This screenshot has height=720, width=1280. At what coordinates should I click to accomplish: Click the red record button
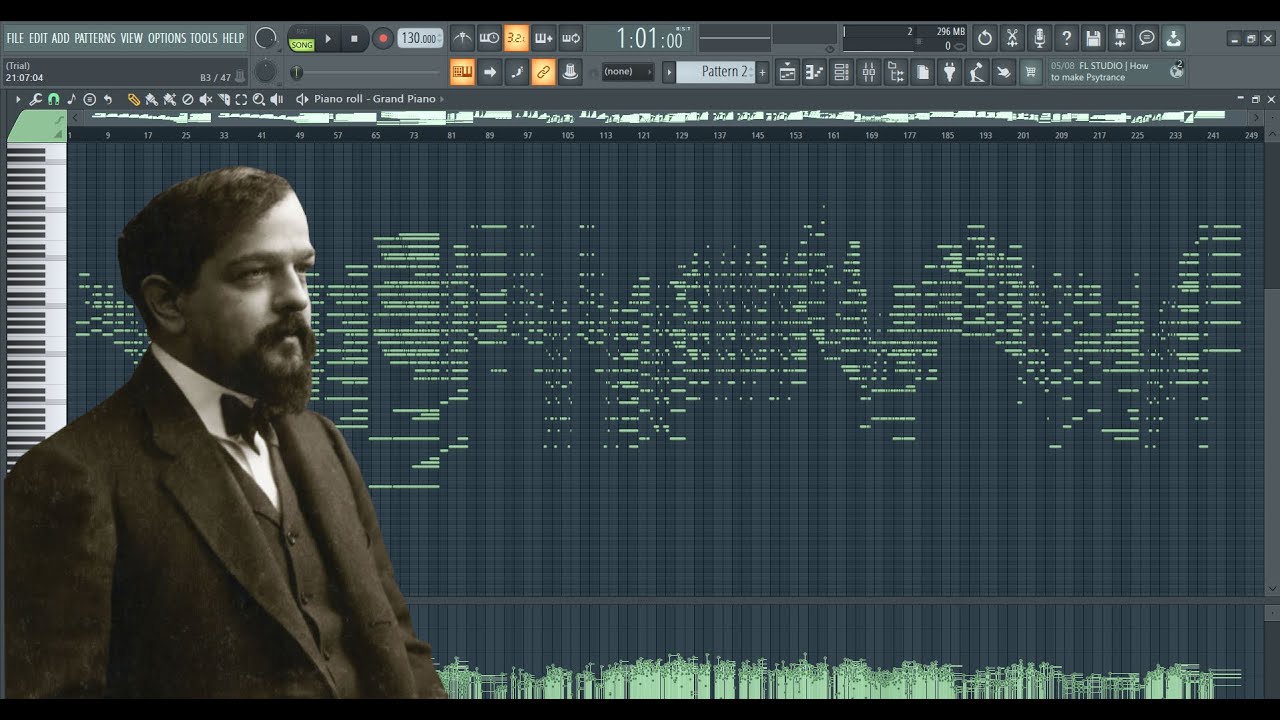click(x=382, y=39)
